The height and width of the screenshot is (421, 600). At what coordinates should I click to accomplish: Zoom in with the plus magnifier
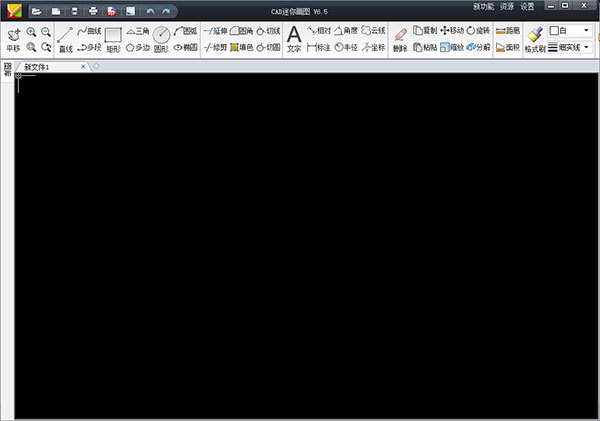coord(31,32)
